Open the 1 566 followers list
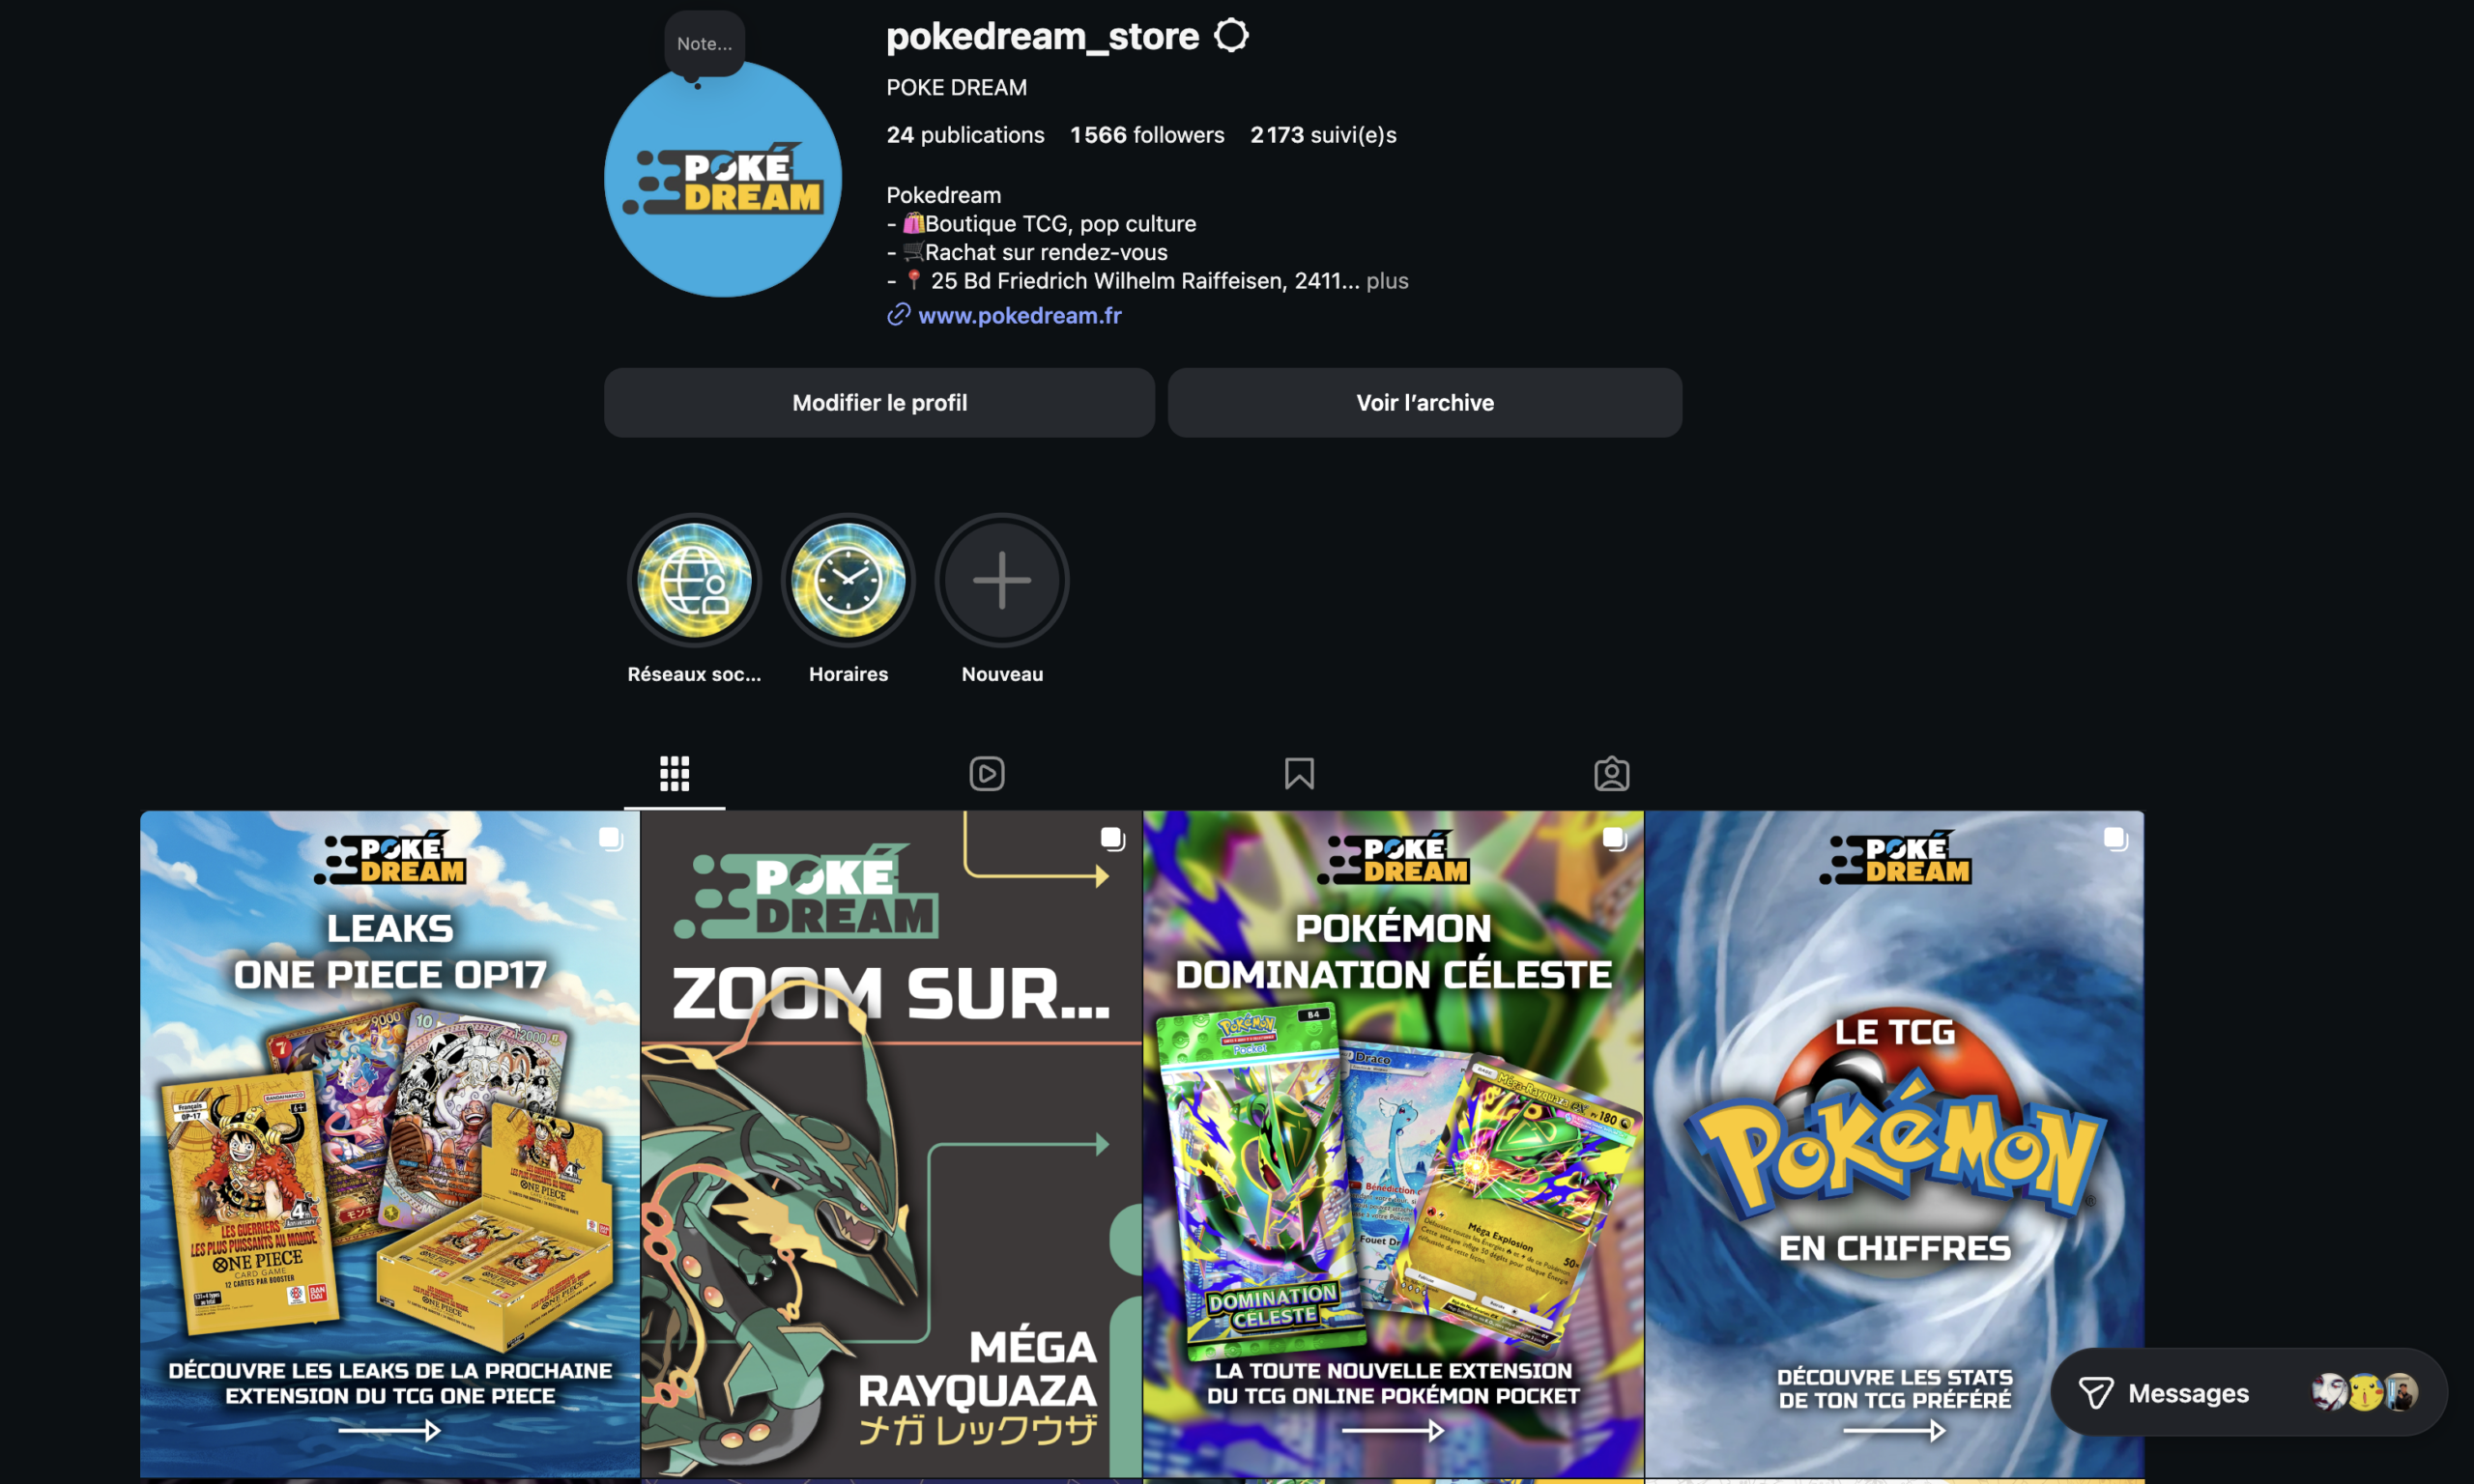 [1147, 135]
